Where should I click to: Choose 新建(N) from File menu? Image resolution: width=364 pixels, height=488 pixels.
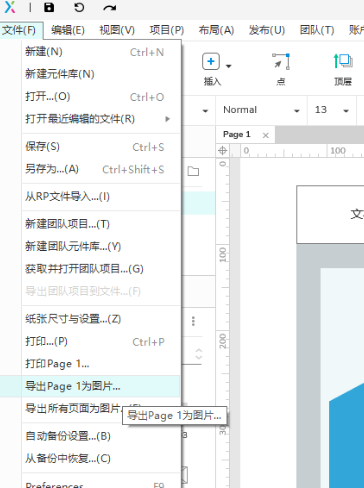click(x=101, y=52)
